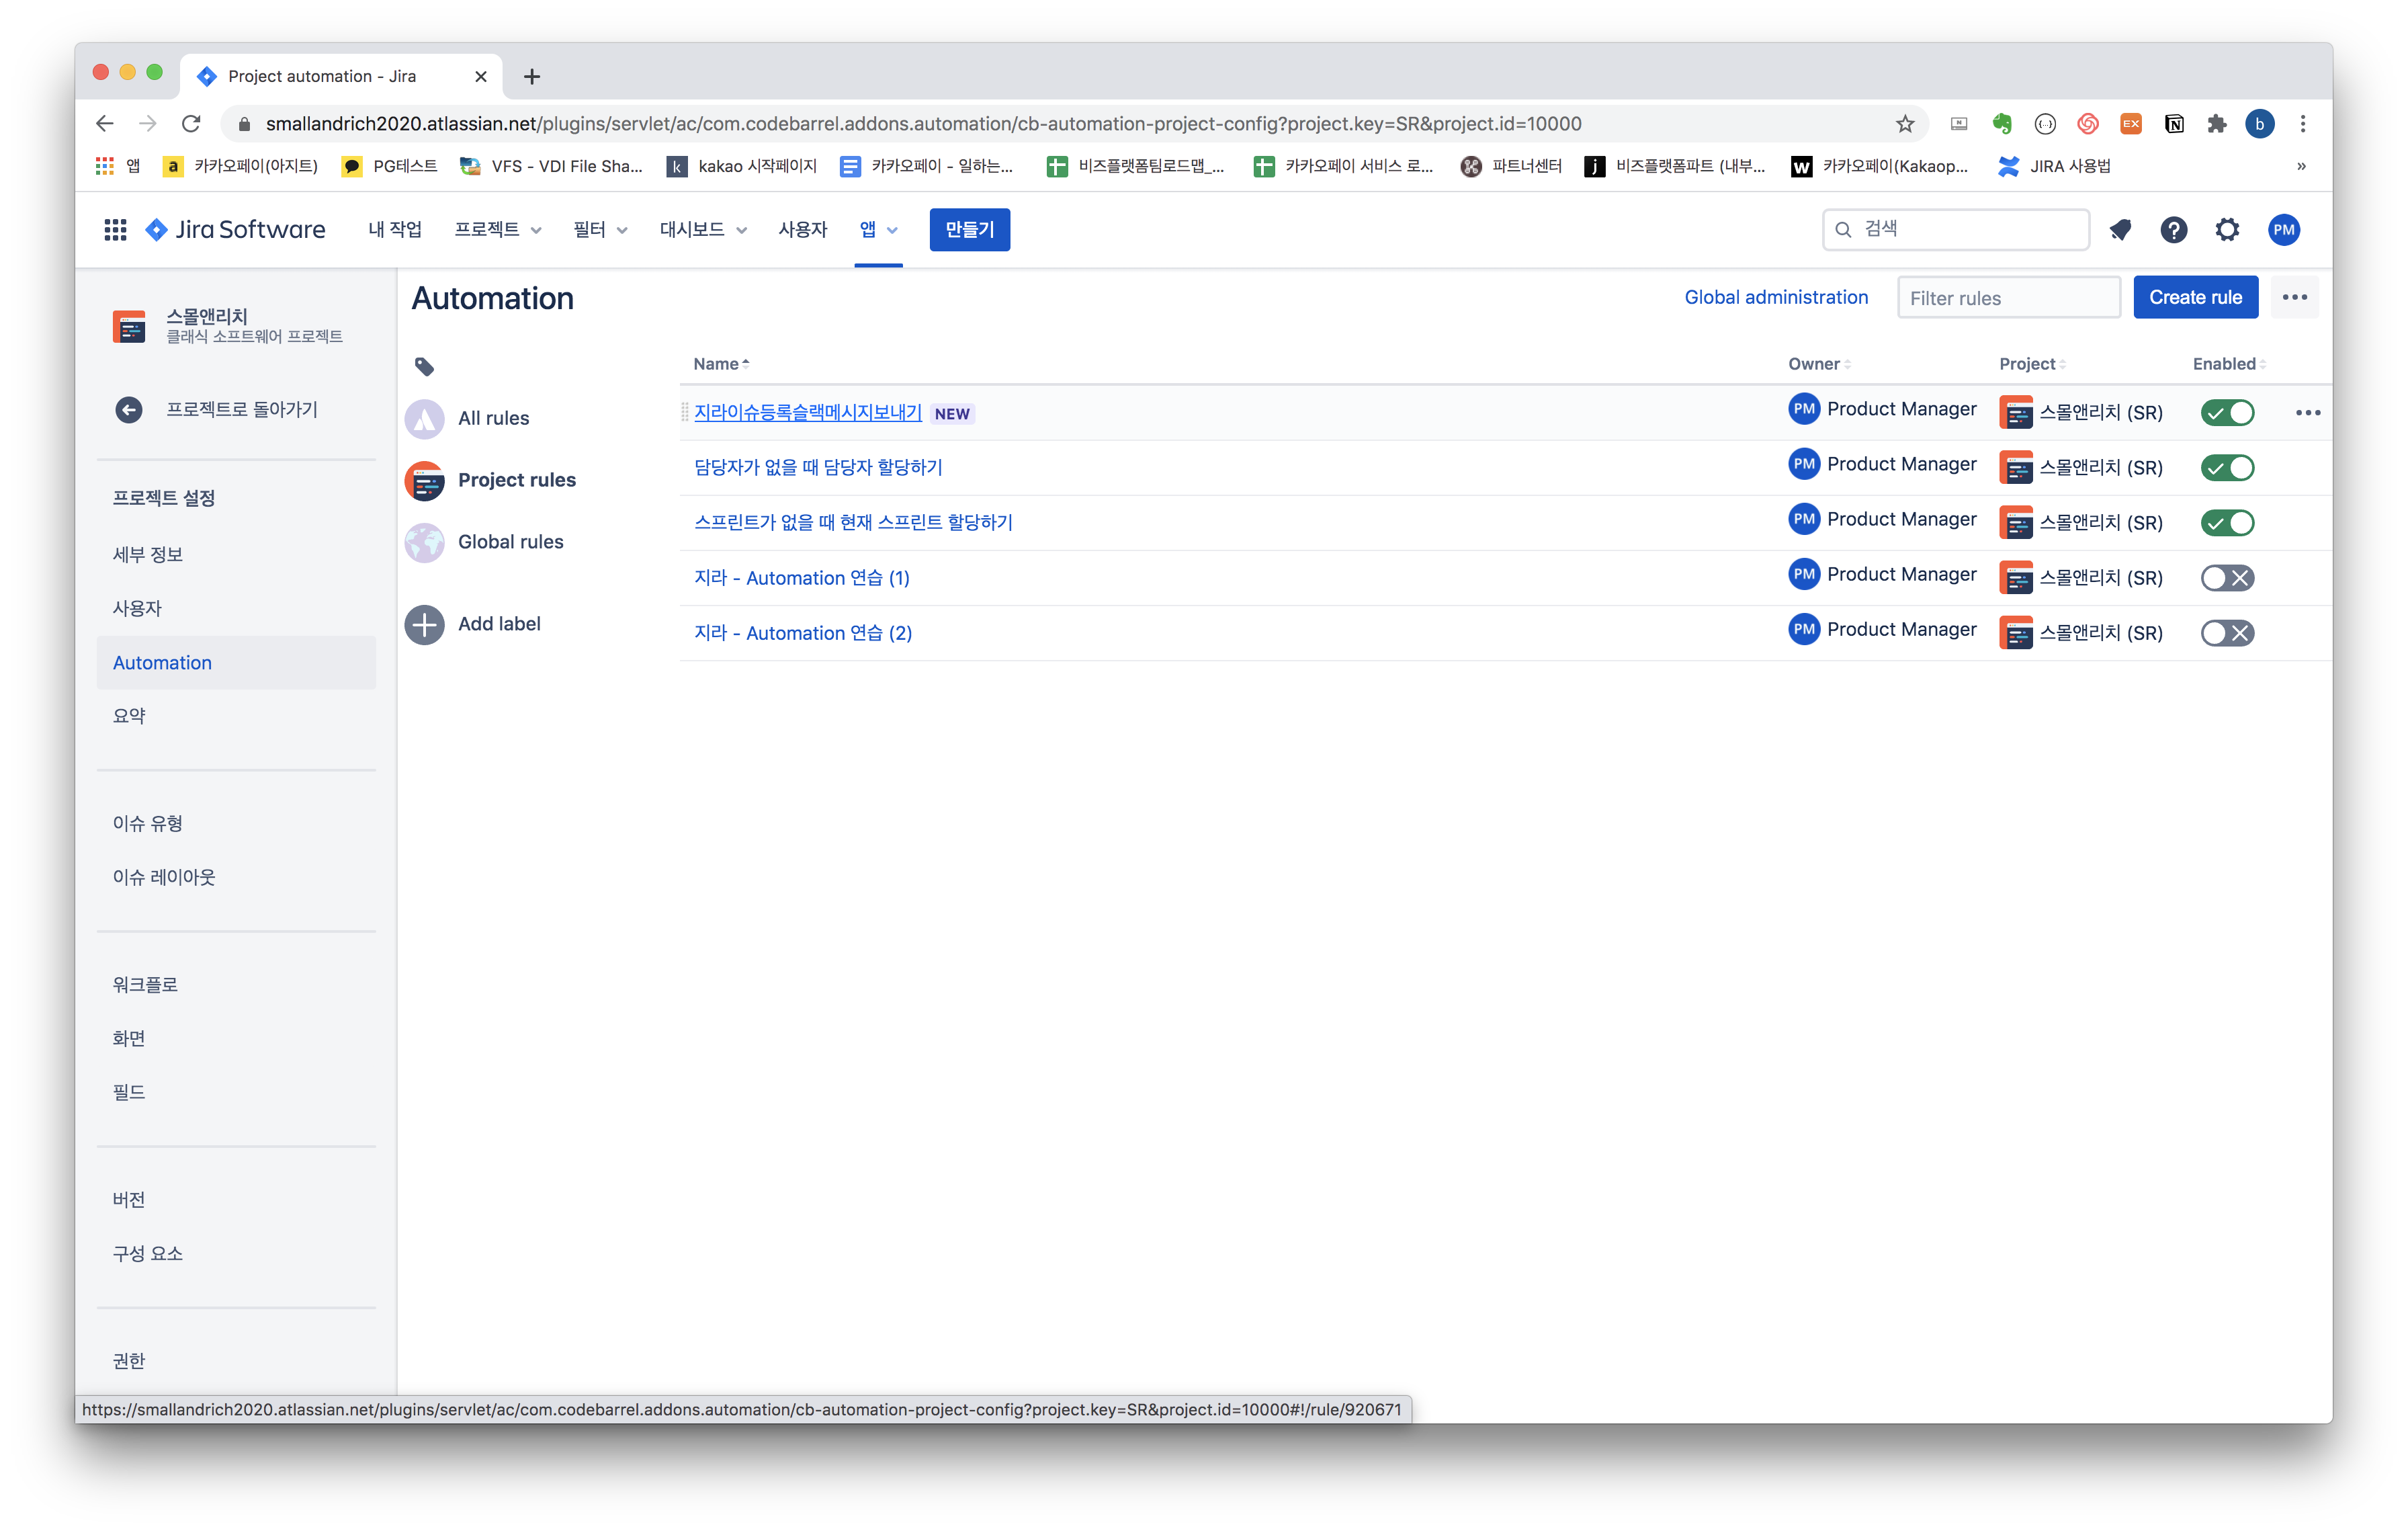The width and height of the screenshot is (2408, 1531).
Task: Open the Jira settings gear icon
Action: coord(2227,230)
